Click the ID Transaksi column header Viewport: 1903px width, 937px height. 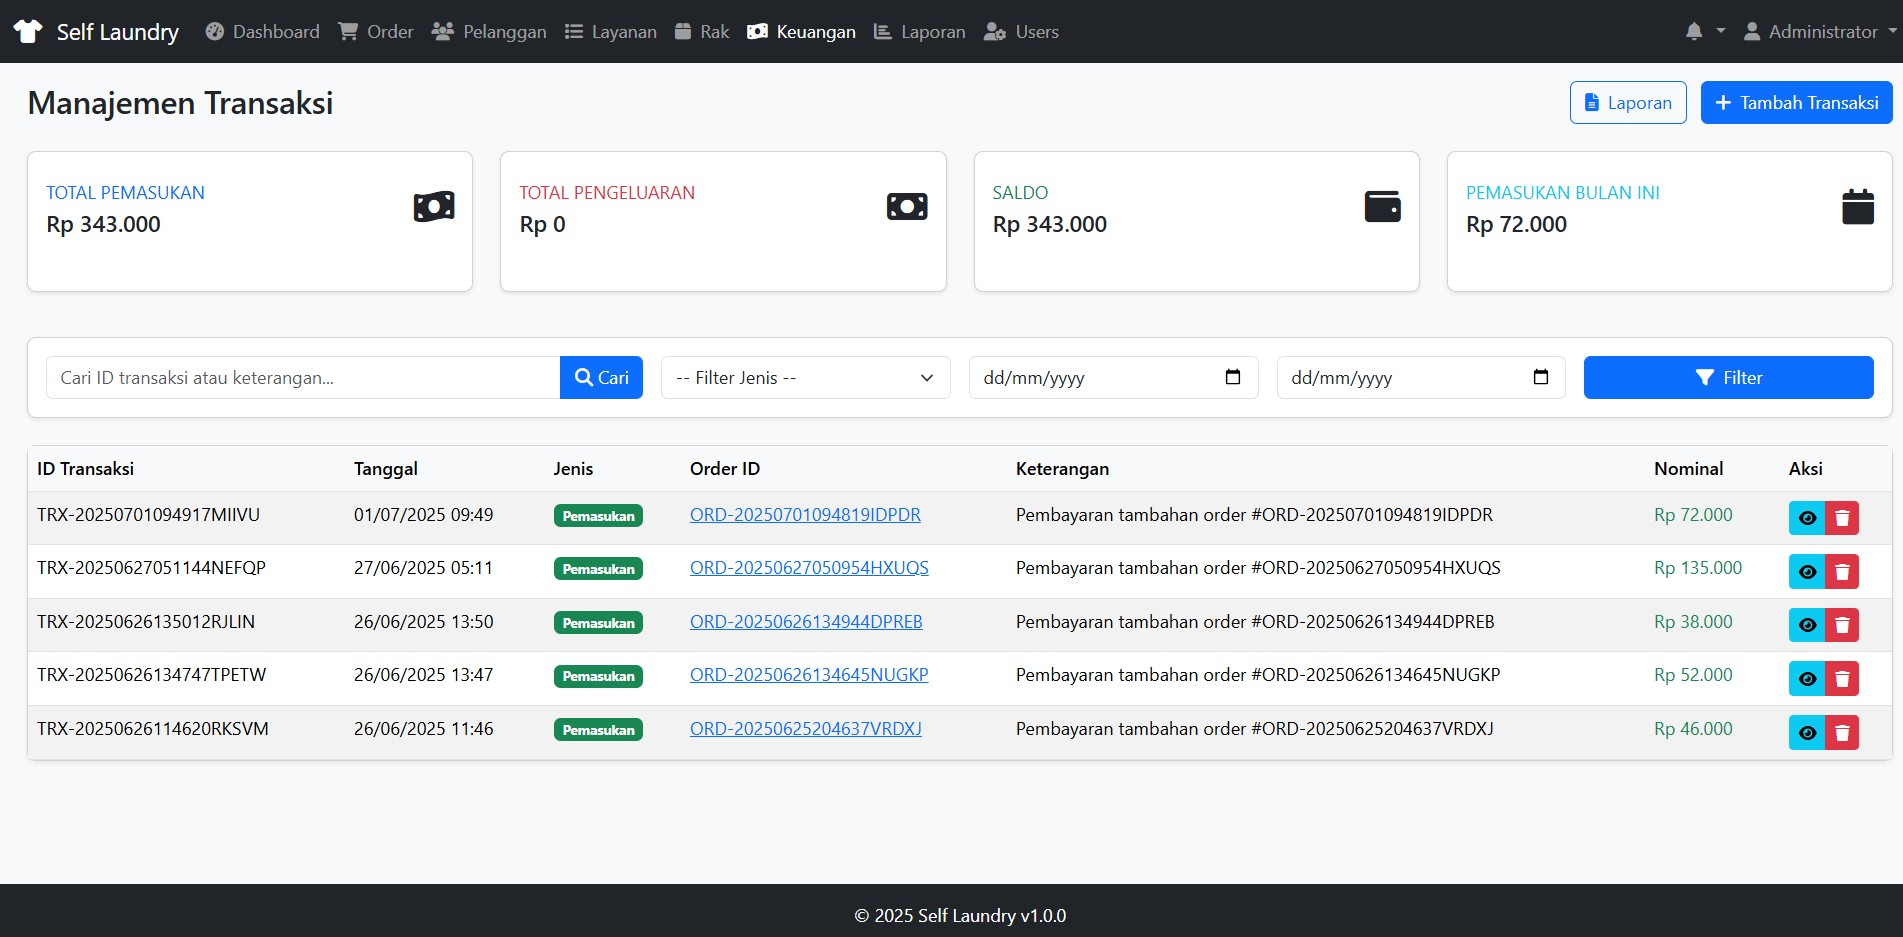pos(86,469)
